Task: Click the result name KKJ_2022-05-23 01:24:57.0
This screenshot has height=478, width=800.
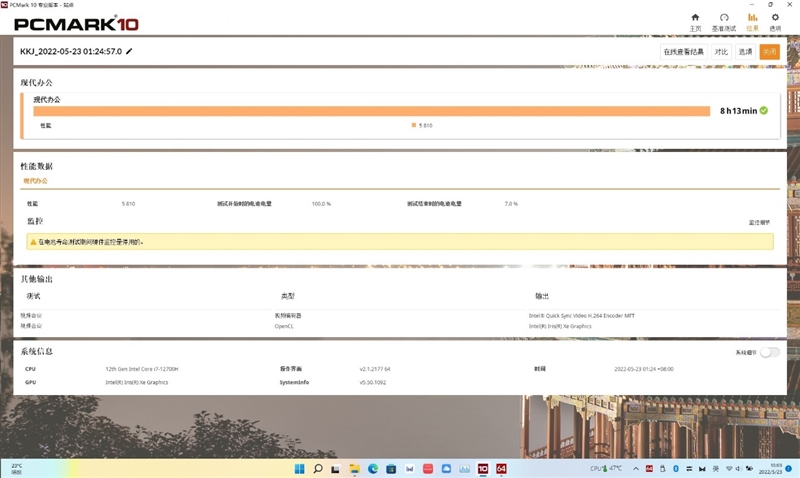Action: click(71, 51)
